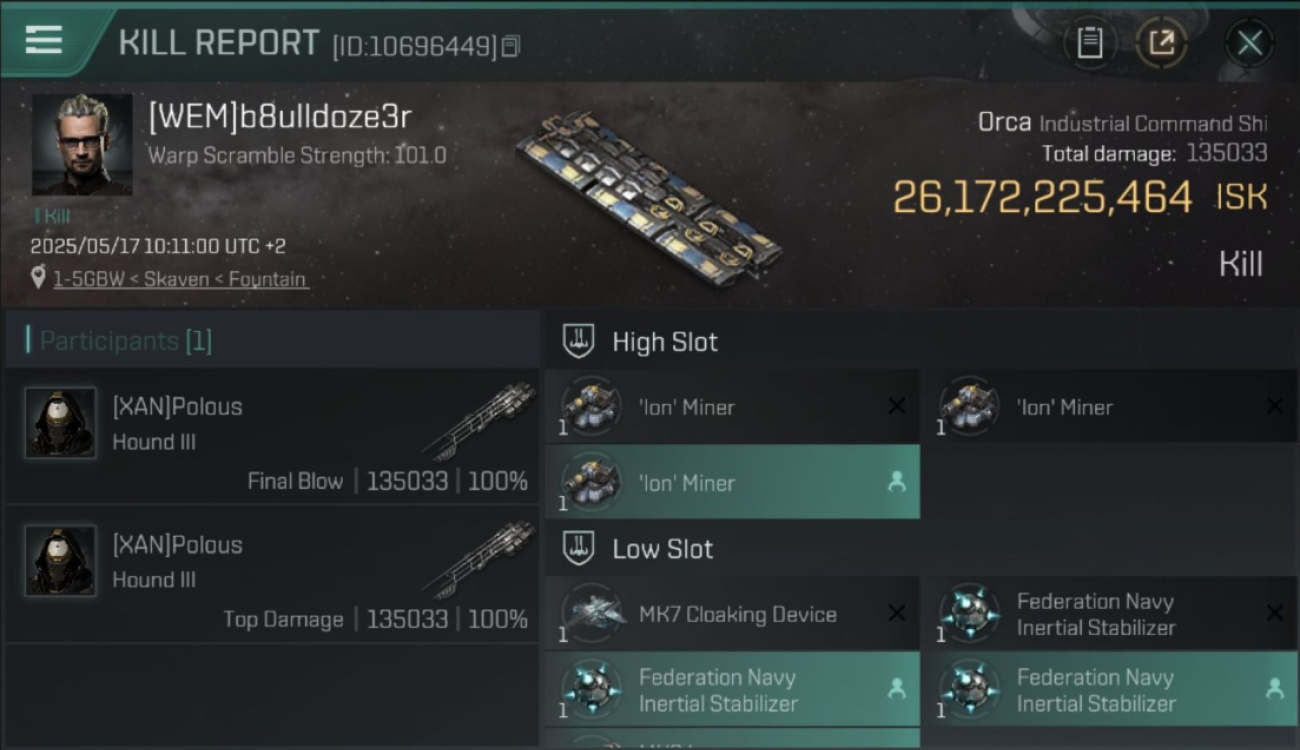
Task: Open the 1-5GBW Skaven Fountain location link
Action: tap(180, 279)
